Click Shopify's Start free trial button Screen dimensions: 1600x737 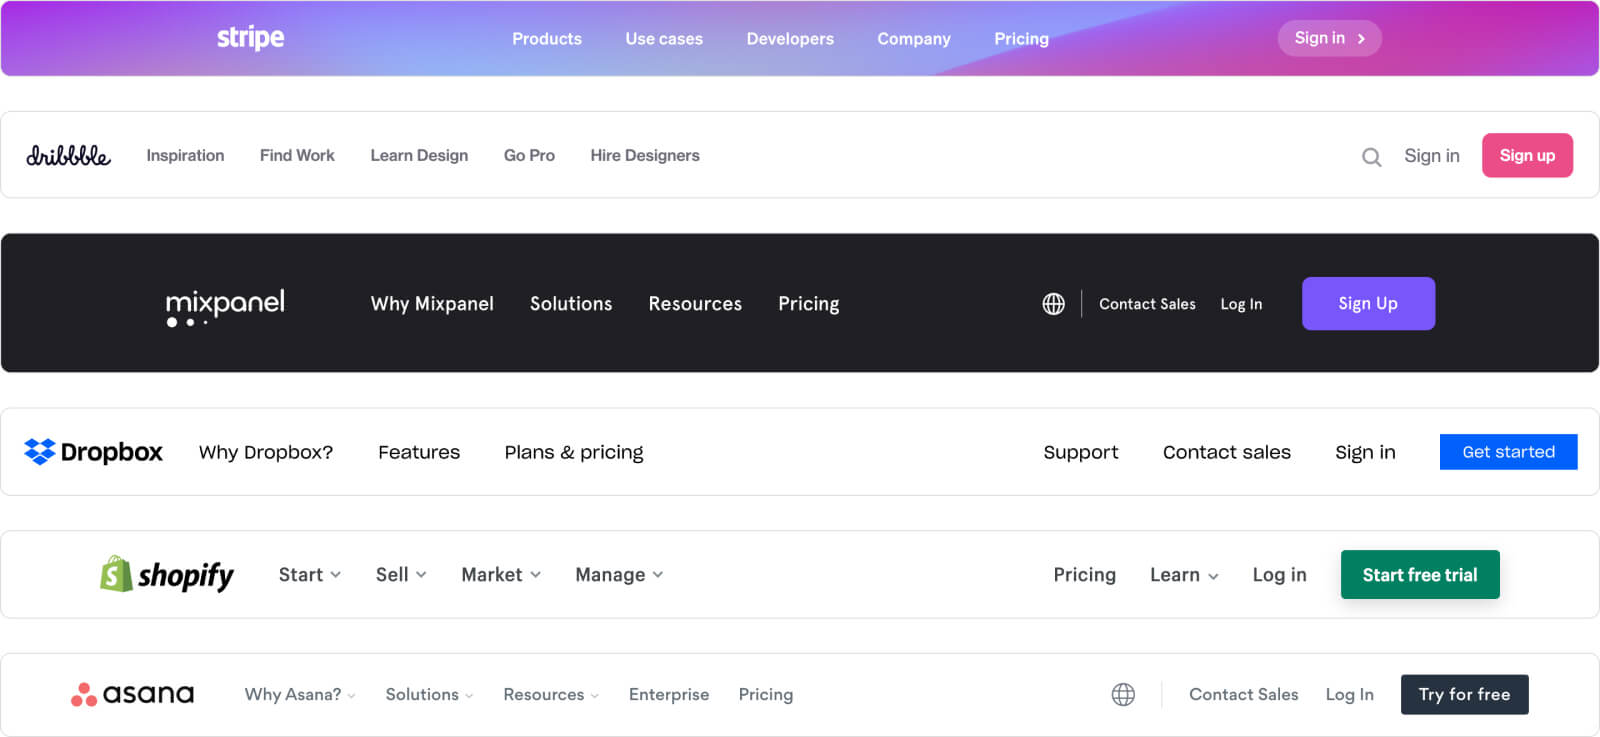(1419, 575)
